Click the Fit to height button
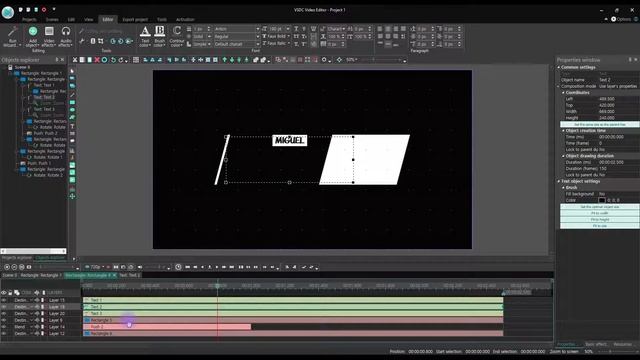 pyautogui.click(x=600, y=220)
